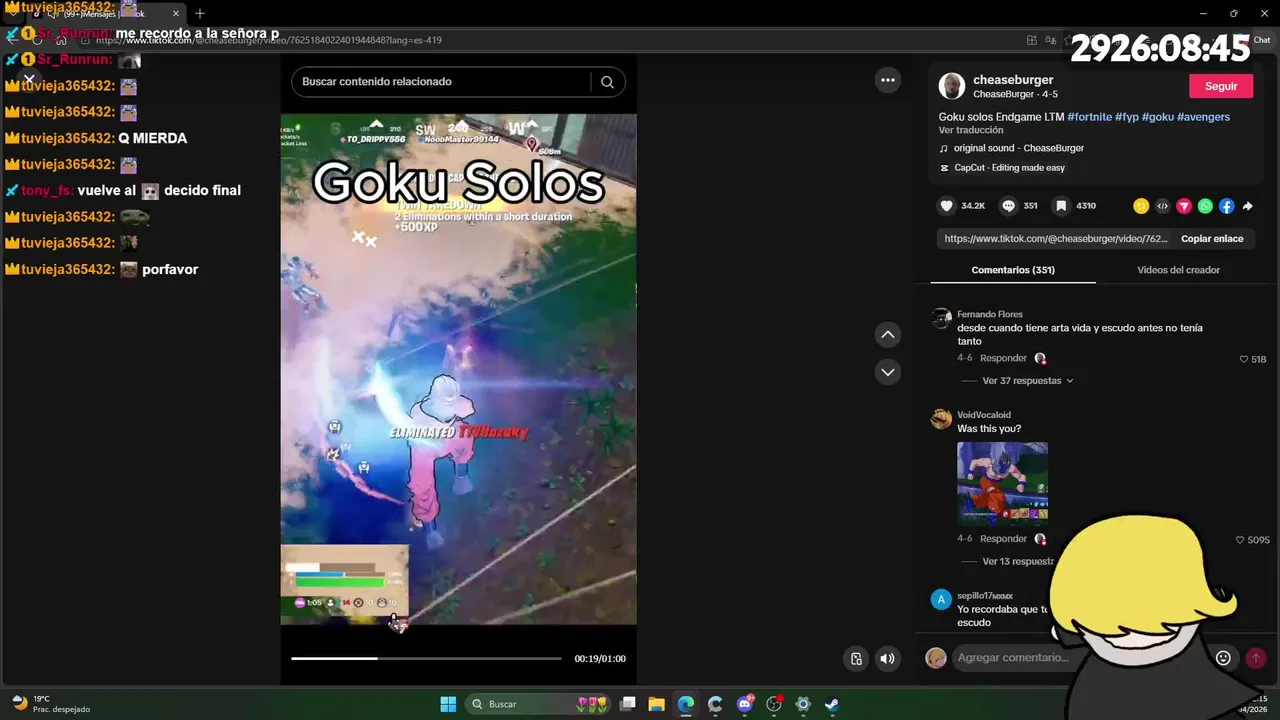This screenshot has height=720, width=1280.
Task: Copy link with Copiar enlace
Action: pos(1212,239)
